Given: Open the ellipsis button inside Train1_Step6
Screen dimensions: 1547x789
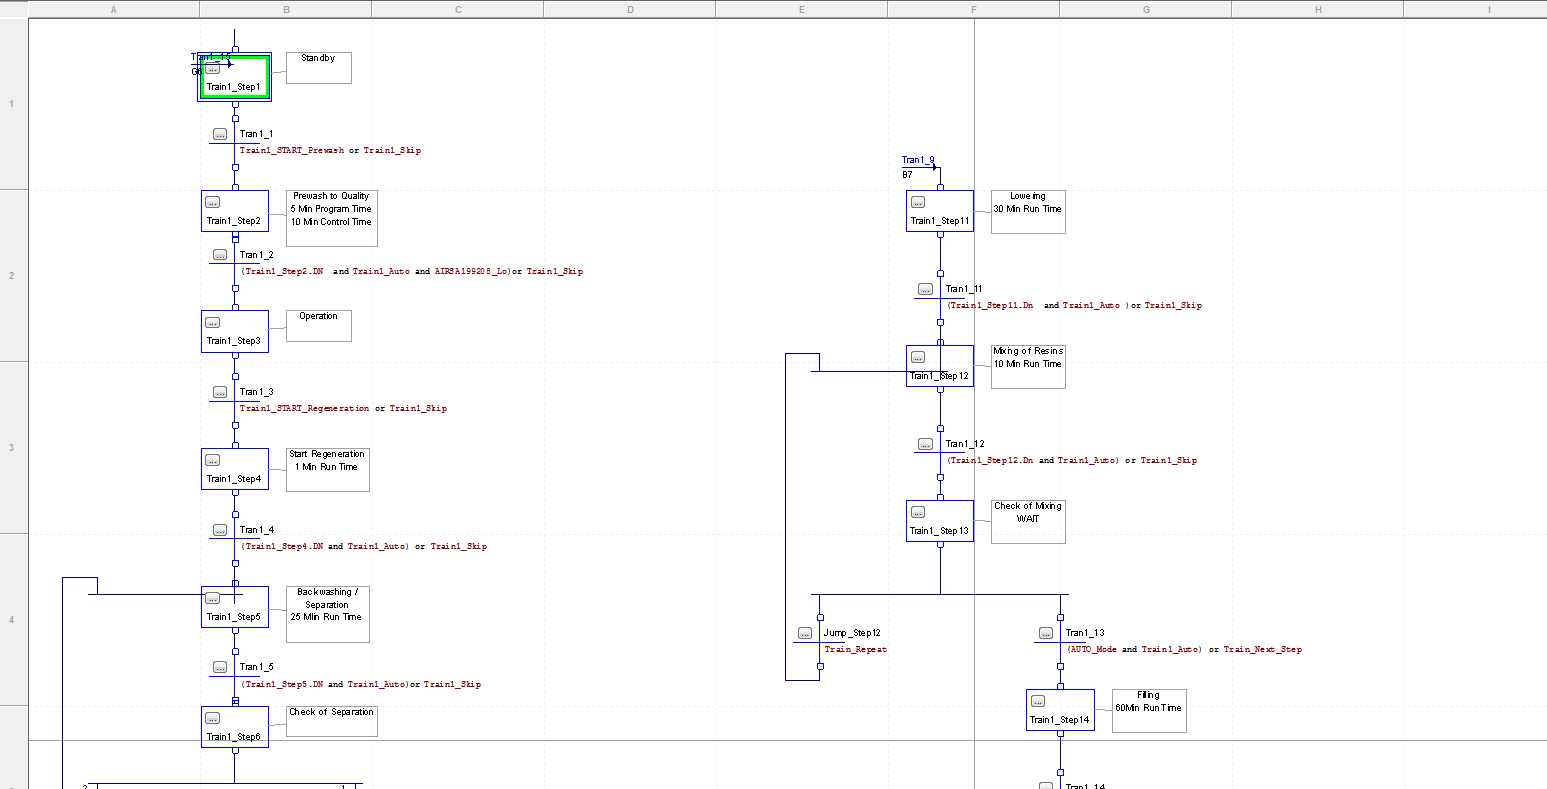Looking at the screenshot, I should point(212,718).
